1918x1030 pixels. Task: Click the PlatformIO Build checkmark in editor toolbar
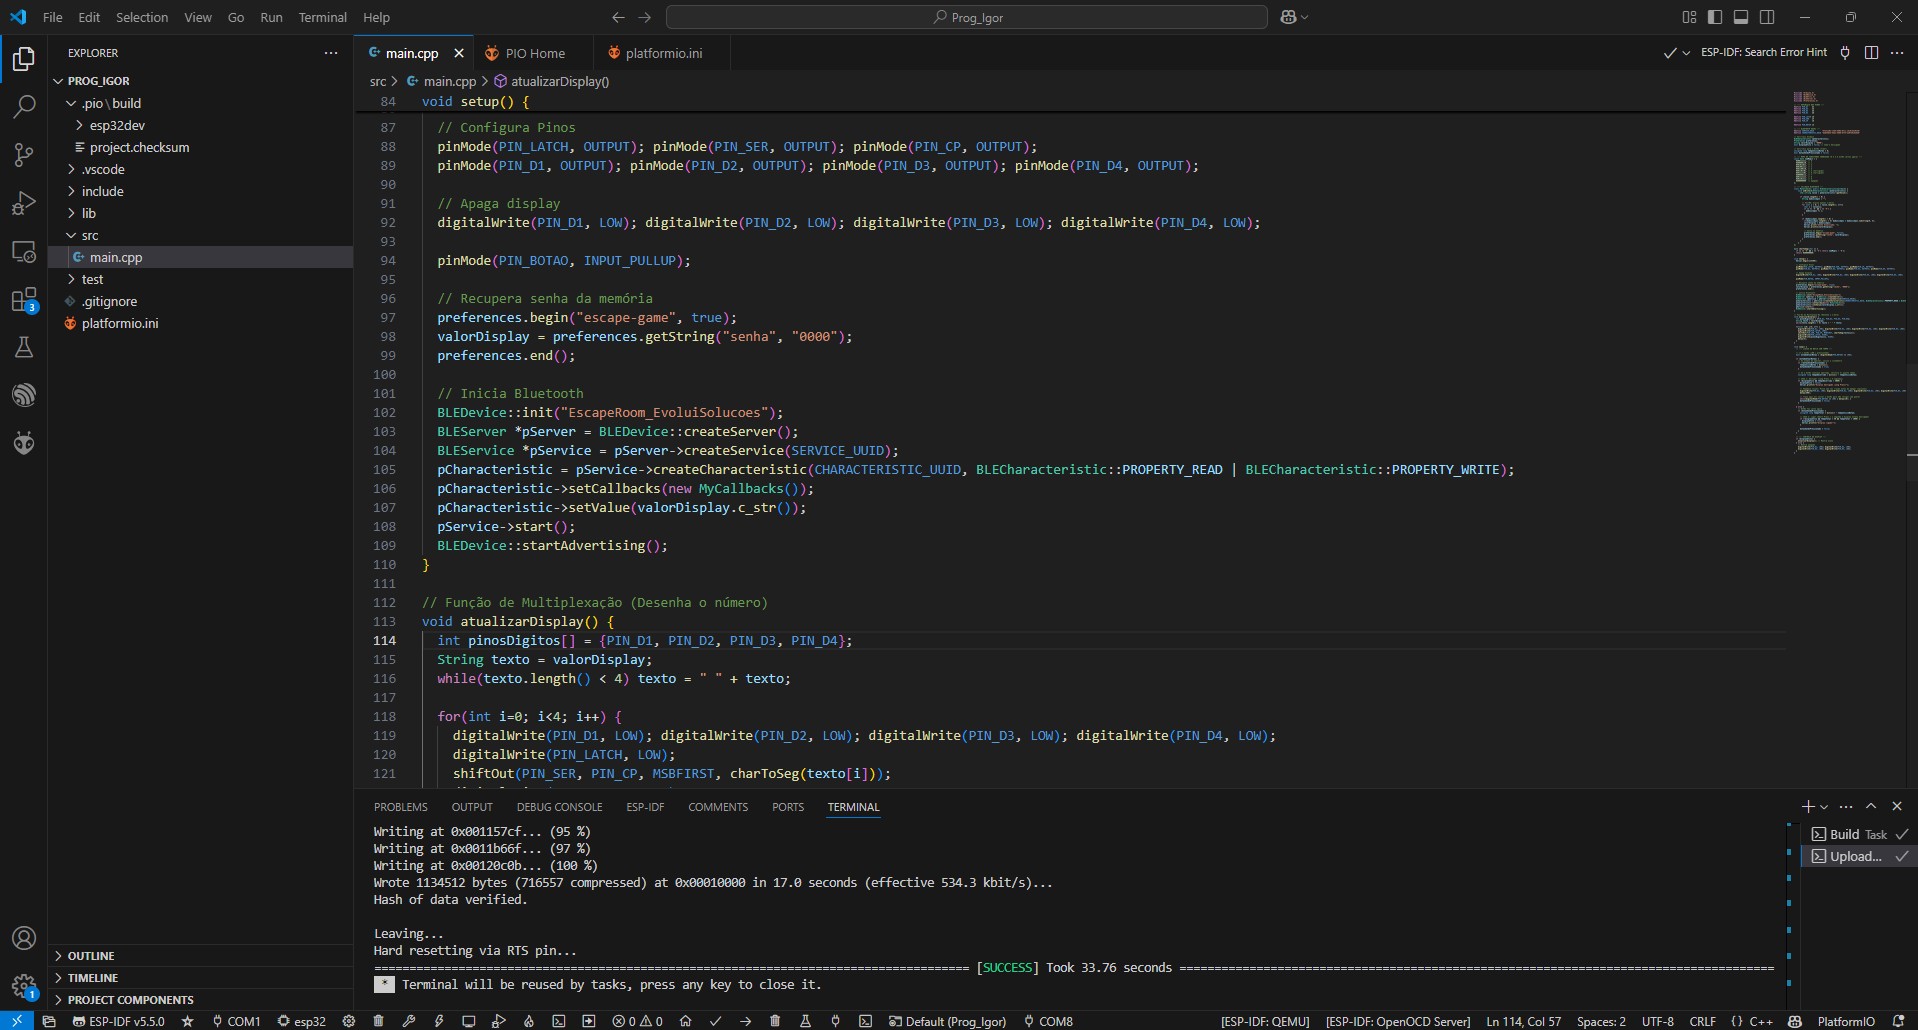click(1669, 53)
